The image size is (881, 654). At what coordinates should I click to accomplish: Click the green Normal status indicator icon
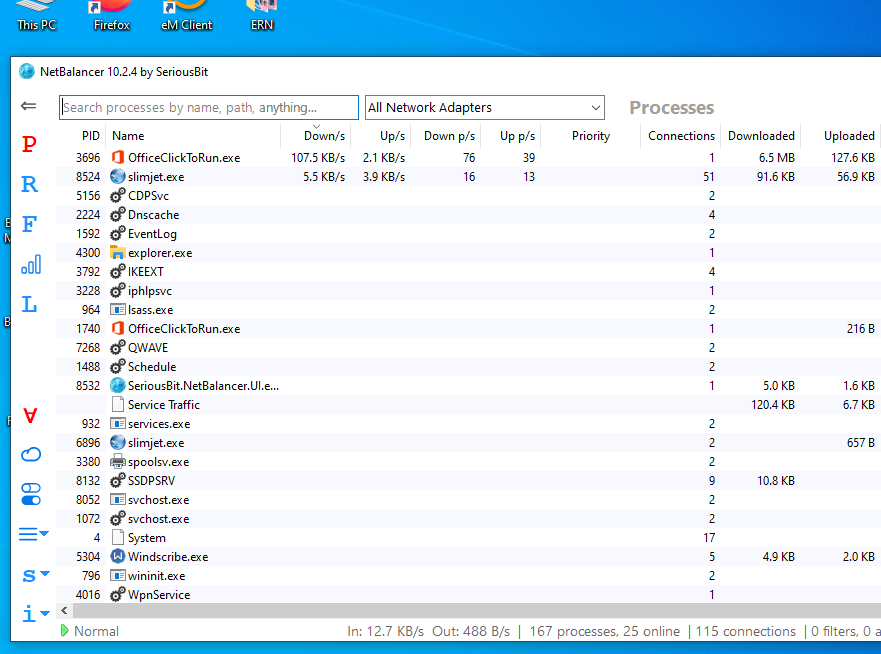[x=64, y=631]
